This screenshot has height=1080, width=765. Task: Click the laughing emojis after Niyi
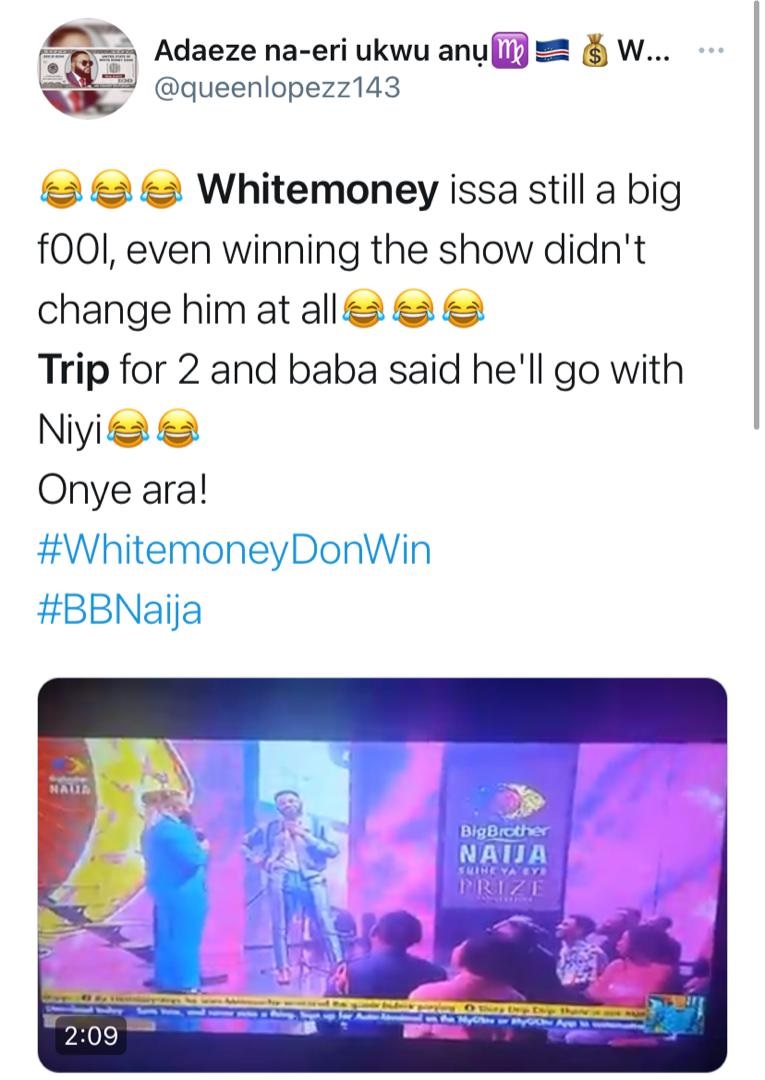pyautogui.click(x=152, y=431)
